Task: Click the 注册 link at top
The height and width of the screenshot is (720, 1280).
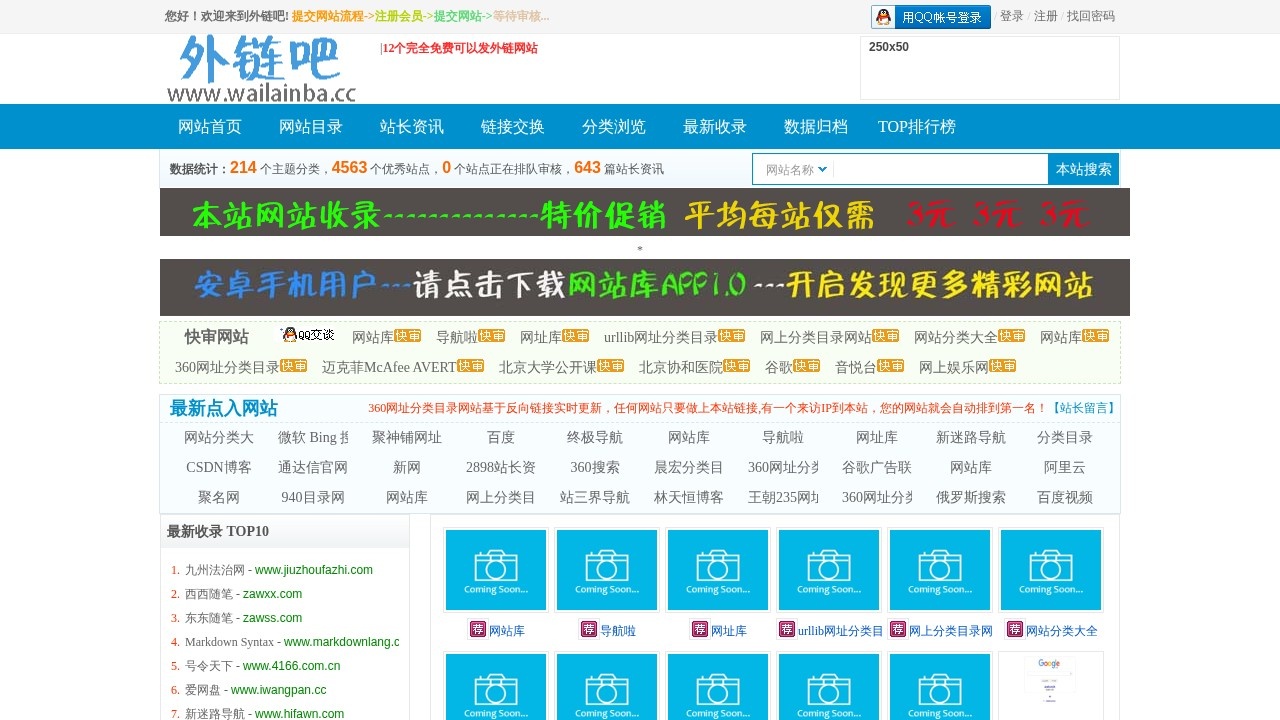Action: click(x=1046, y=16)
